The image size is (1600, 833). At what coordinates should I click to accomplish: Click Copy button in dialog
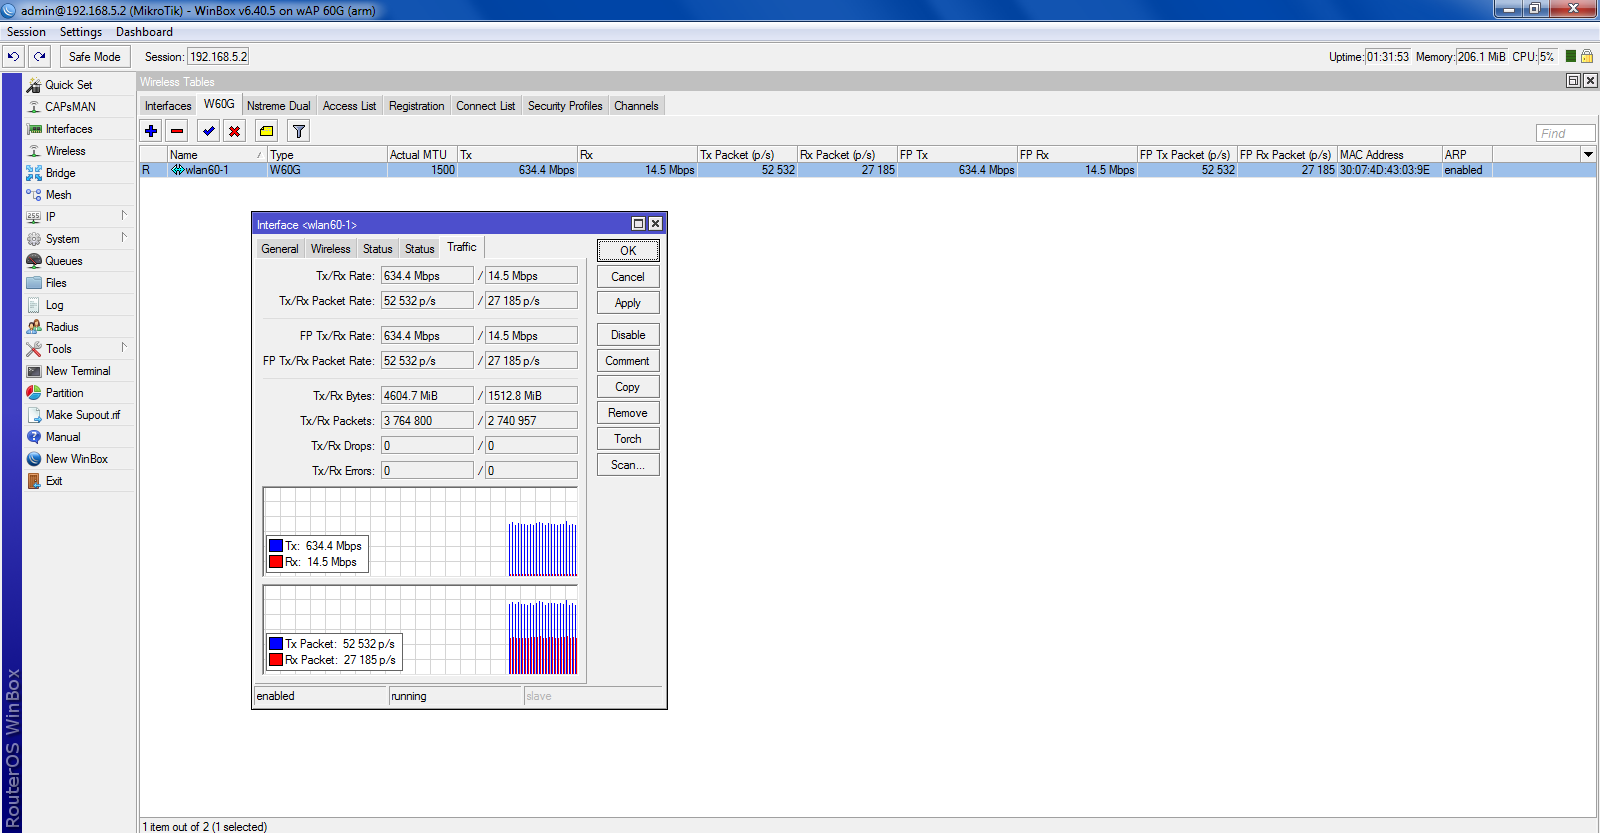[628, 387]
